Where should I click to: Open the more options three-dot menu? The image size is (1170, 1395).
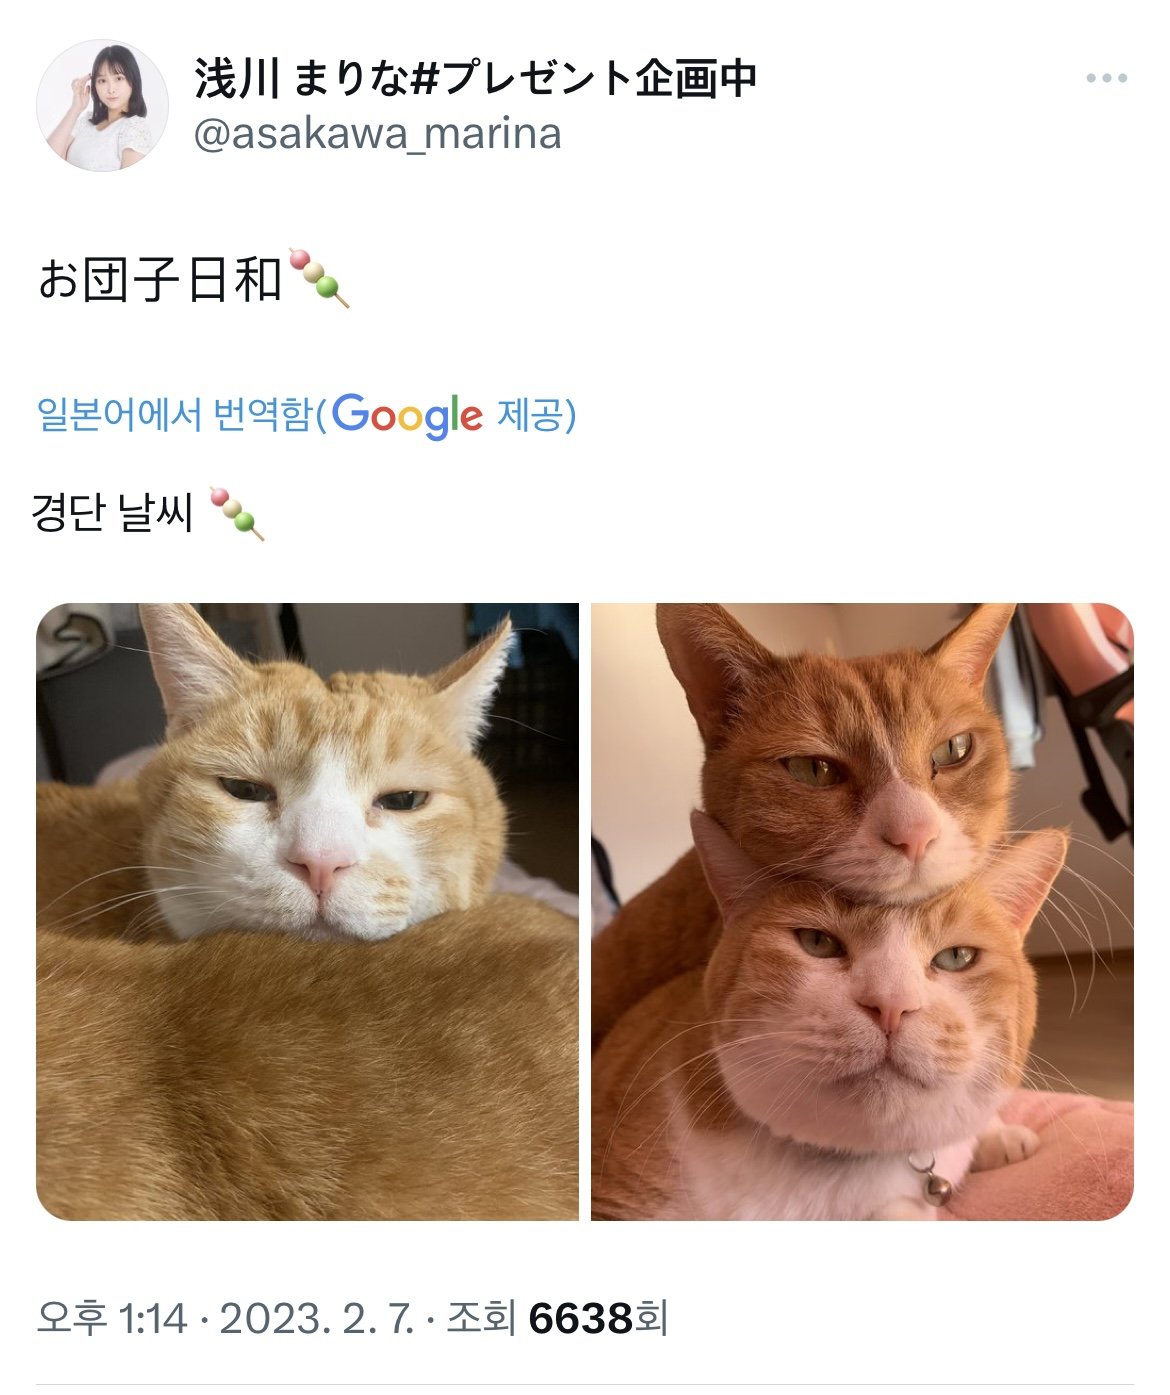1106,78
